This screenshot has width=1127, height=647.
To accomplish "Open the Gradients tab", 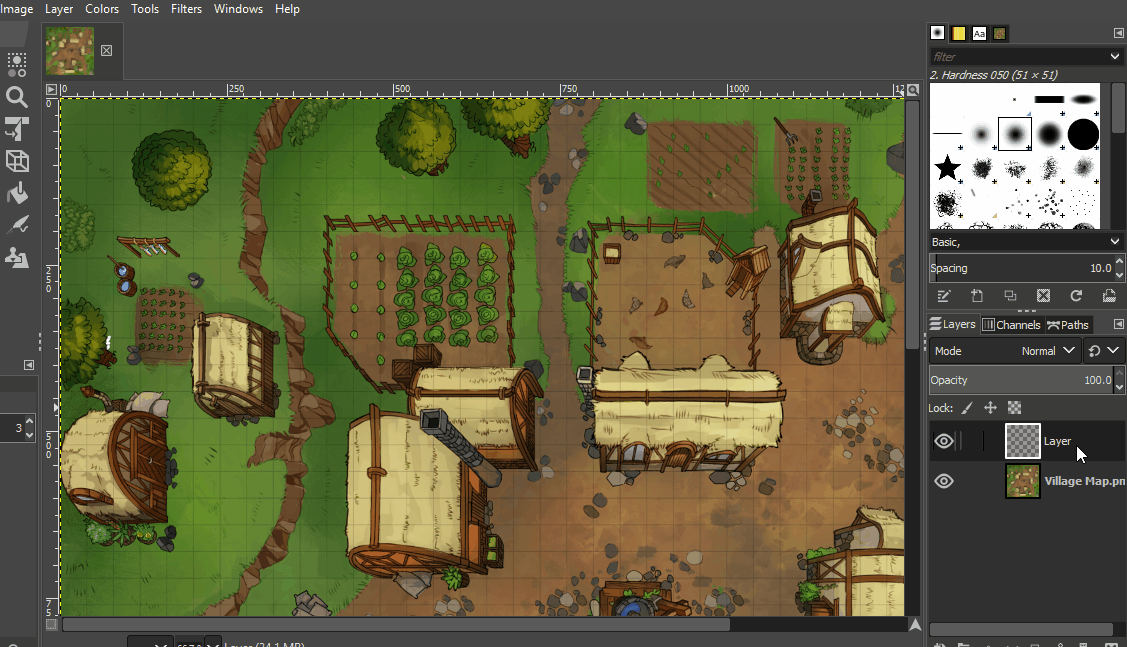I will coord(958,32).
